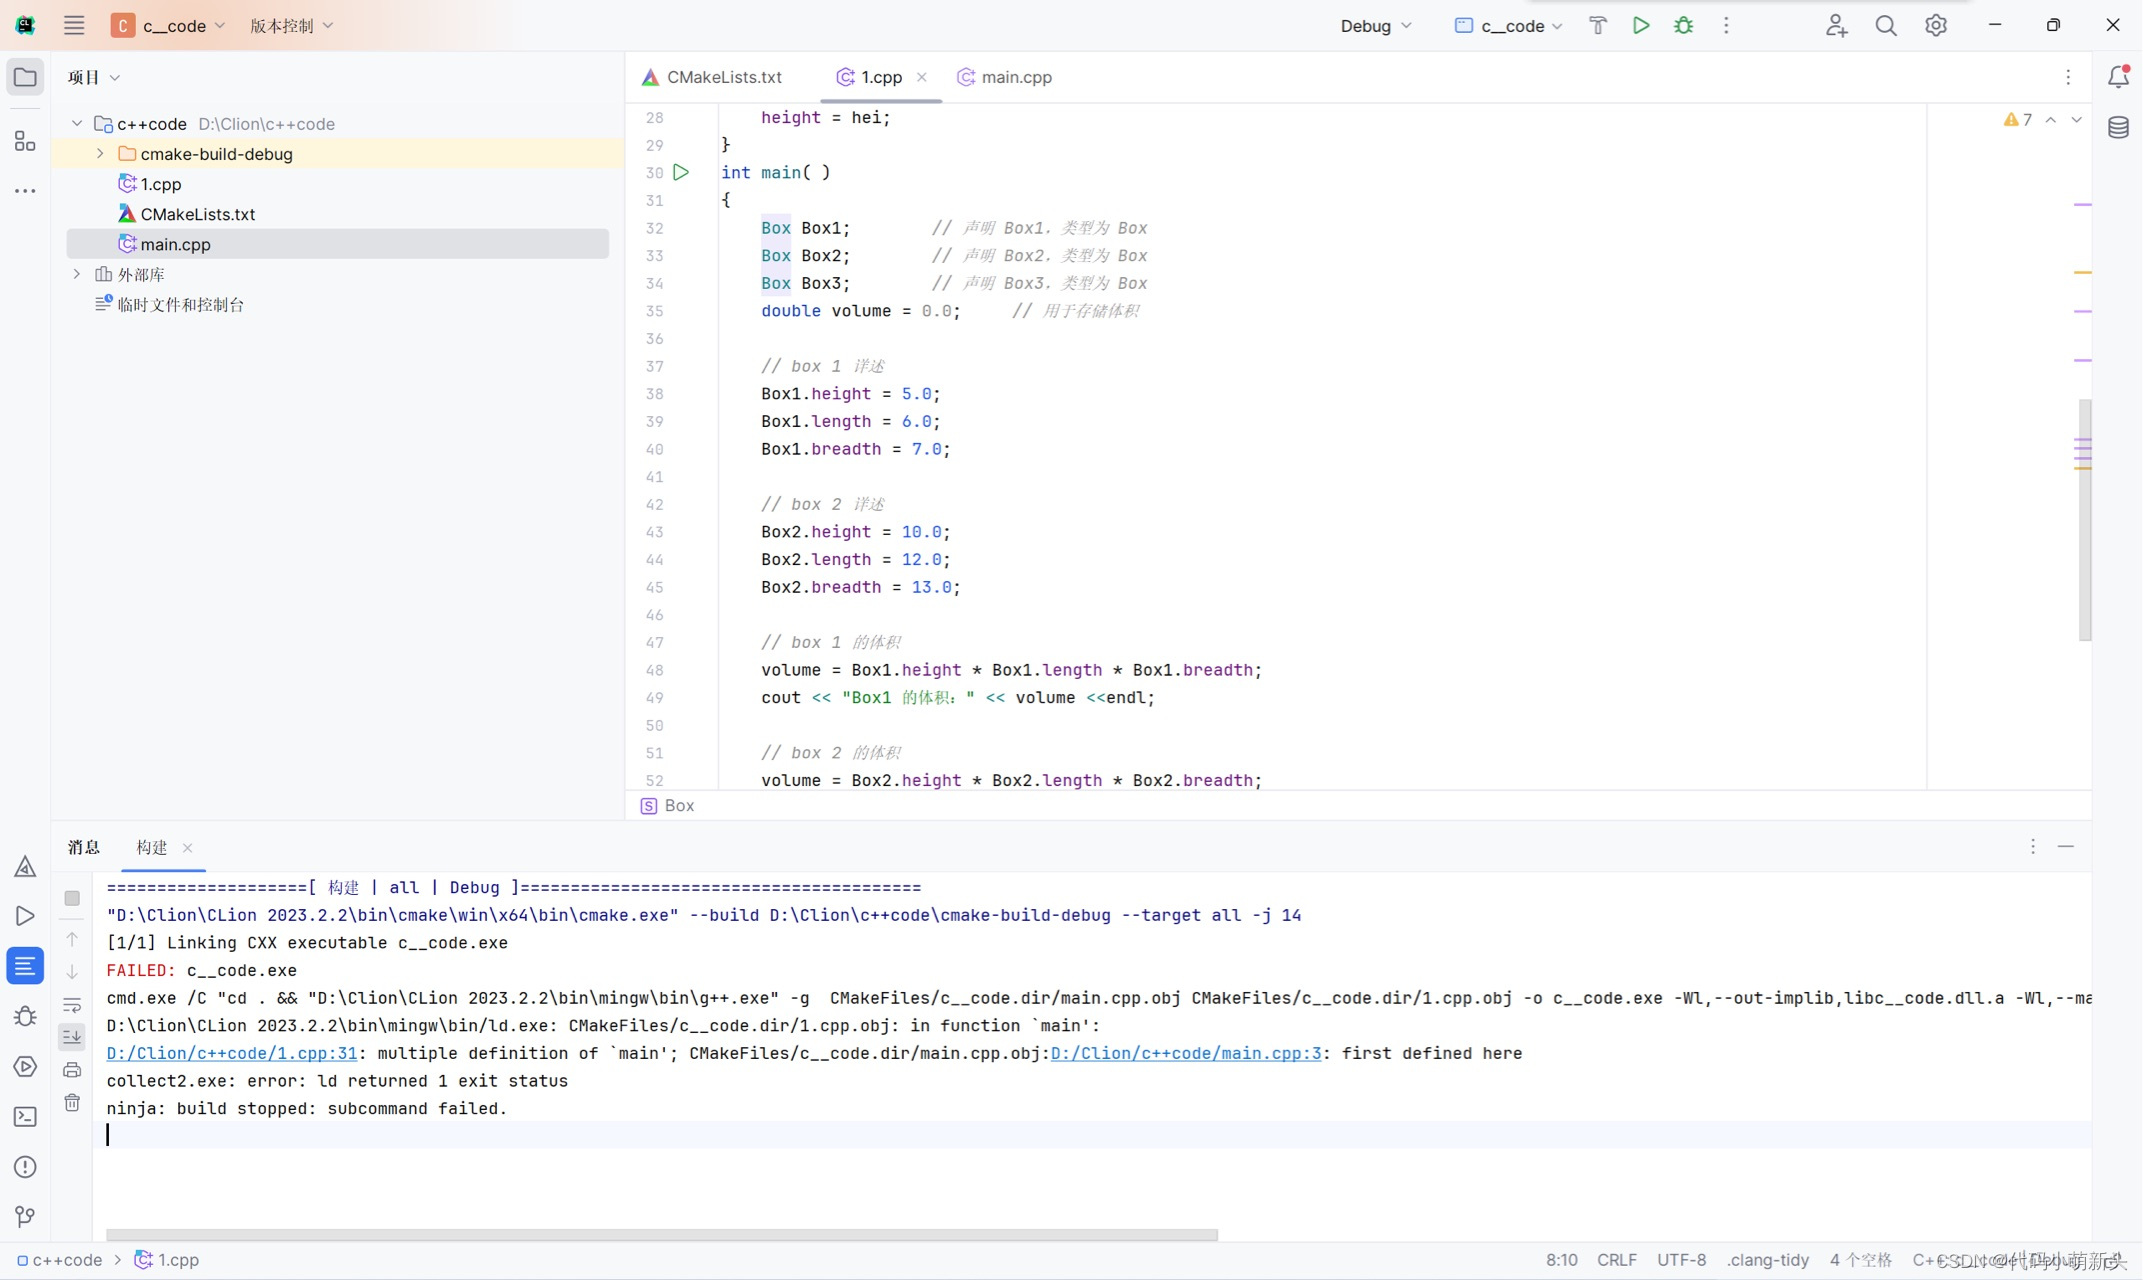Go to previous highlighted warning
The width and height of the screenshot is (2143, 1280).
point(2050,120)
